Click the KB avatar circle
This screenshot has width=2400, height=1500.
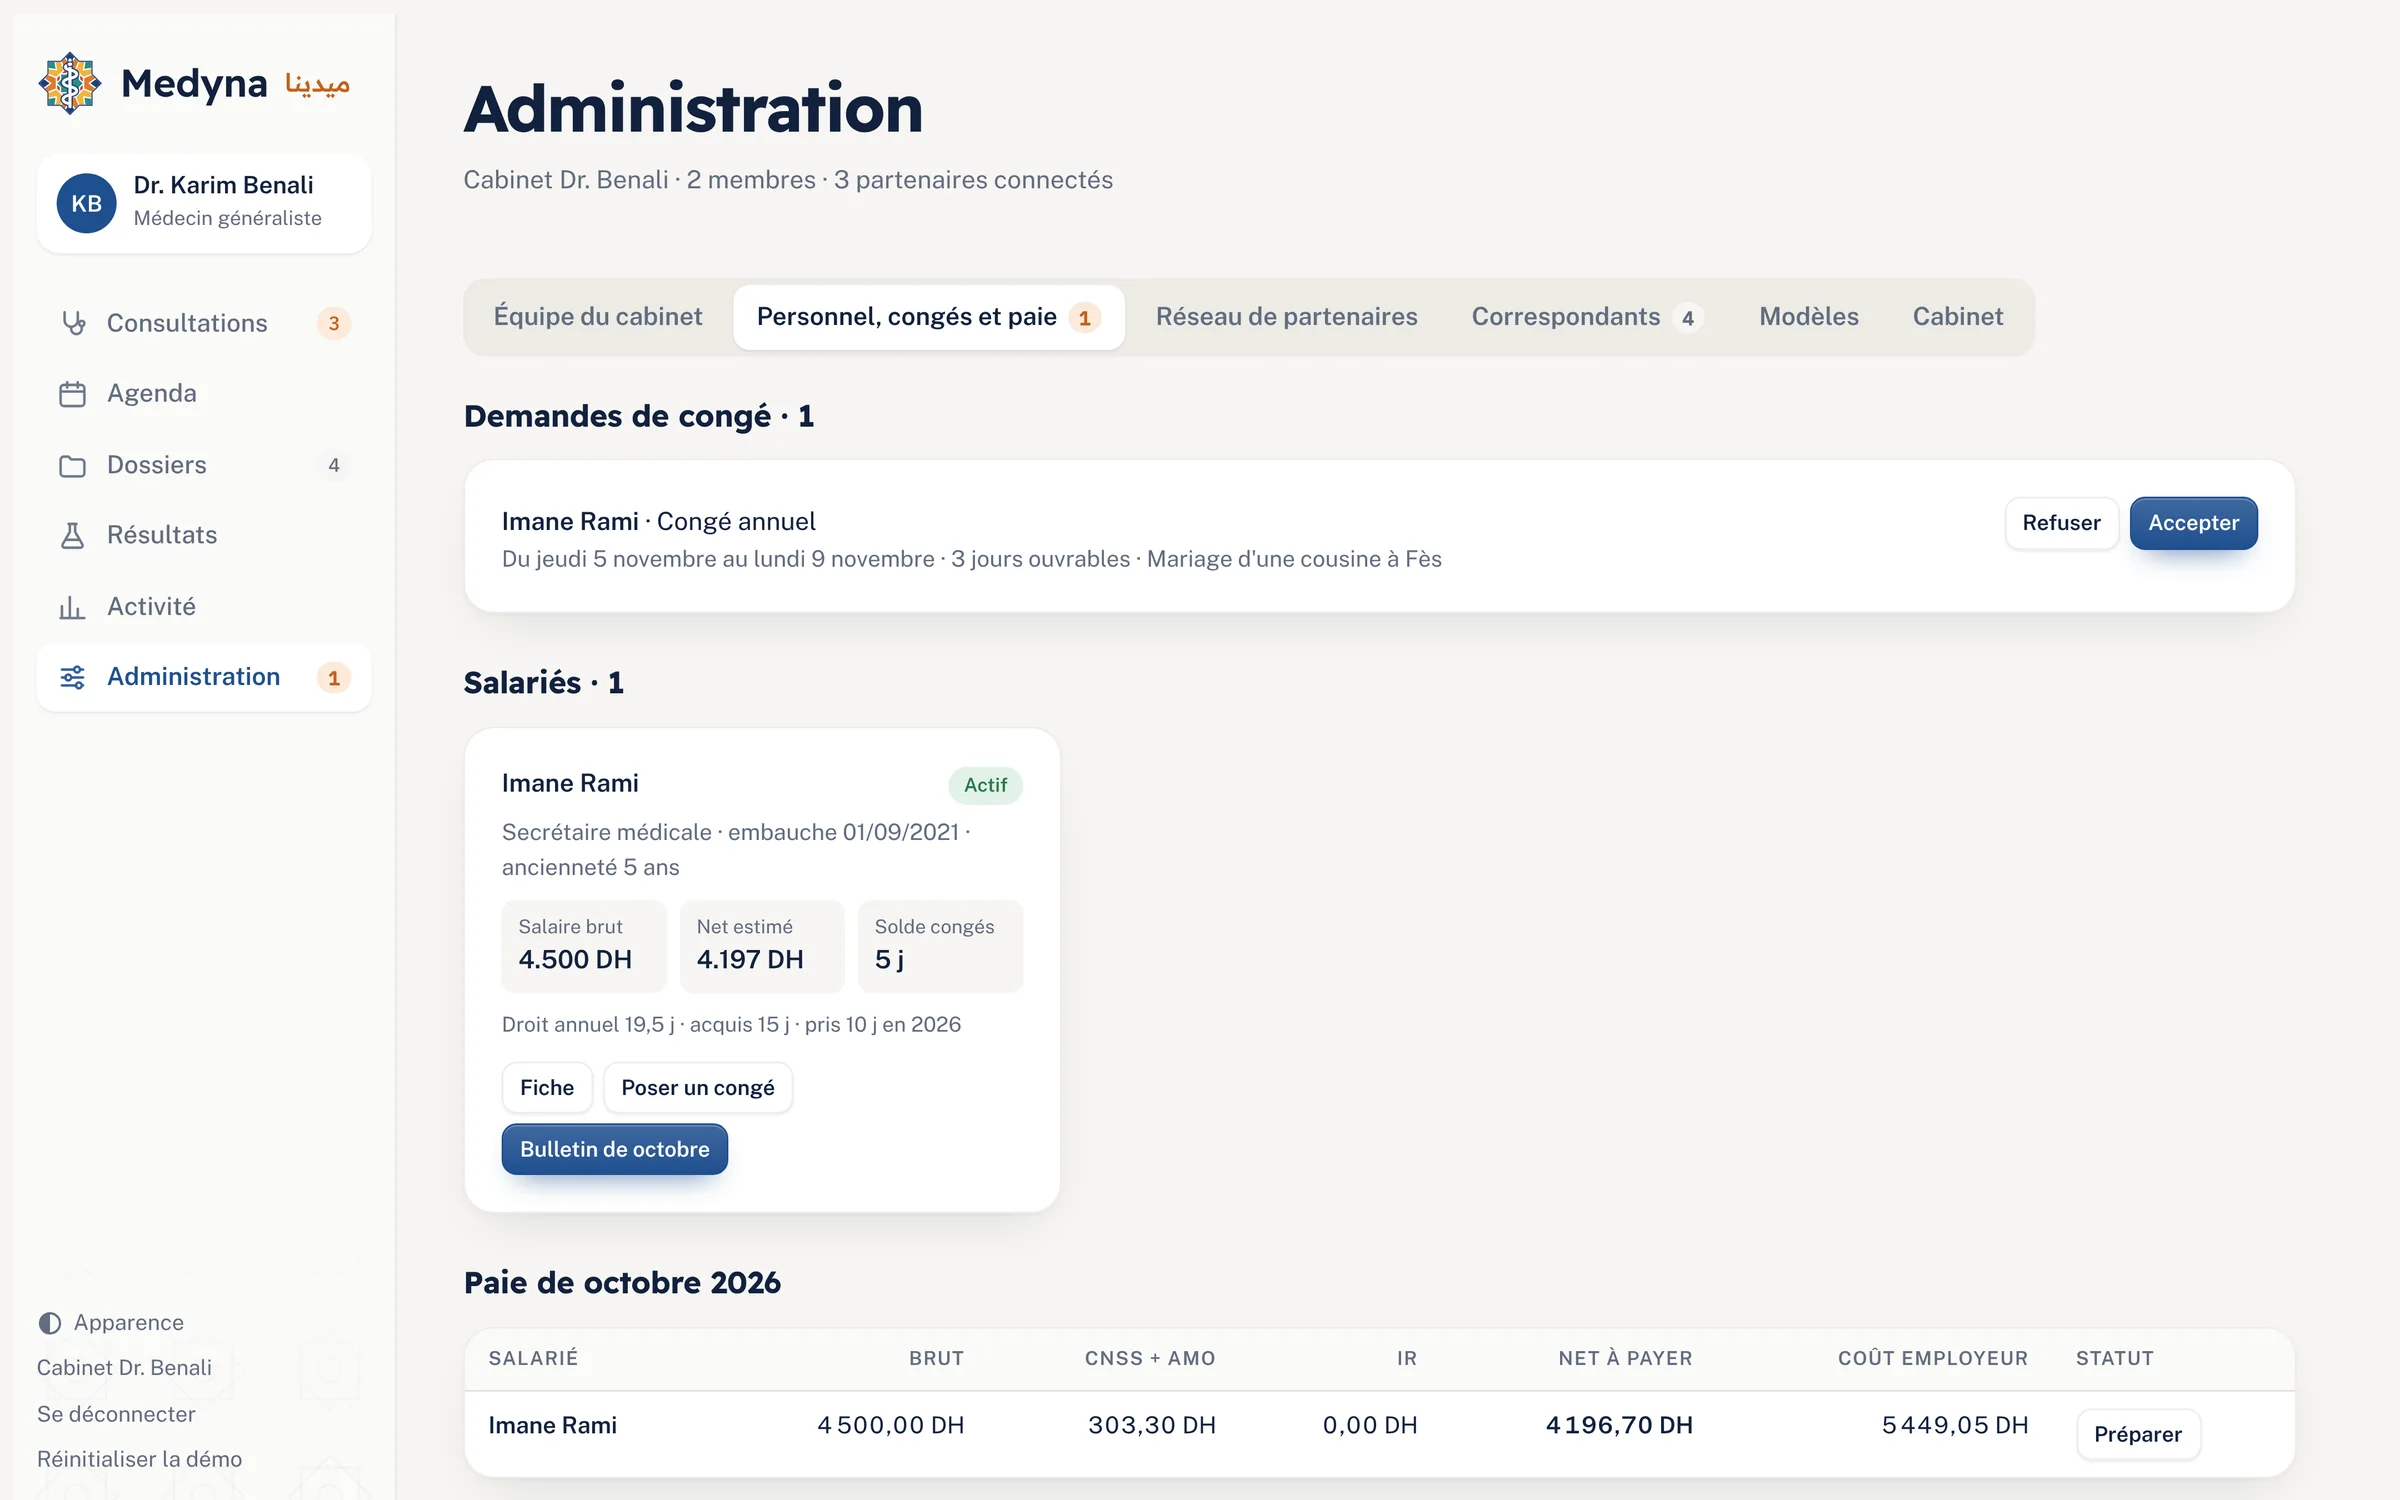point(86,203)
